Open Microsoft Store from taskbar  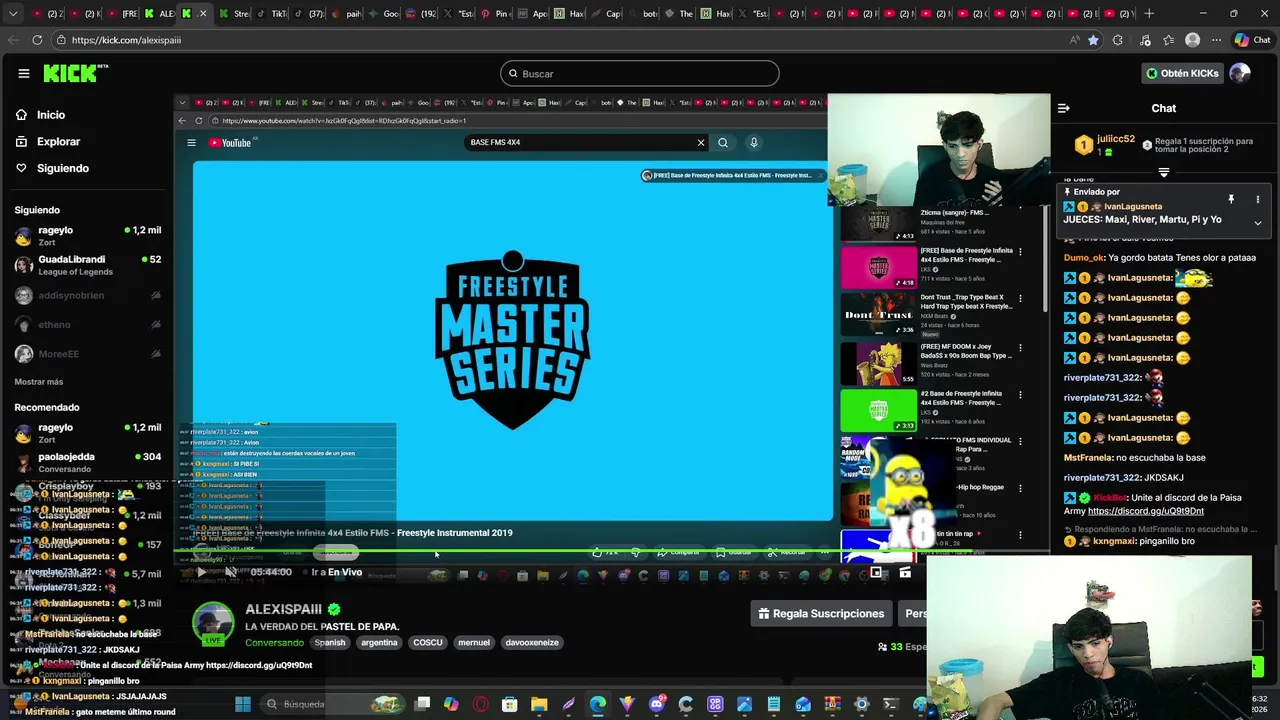(x=509, y=704)
